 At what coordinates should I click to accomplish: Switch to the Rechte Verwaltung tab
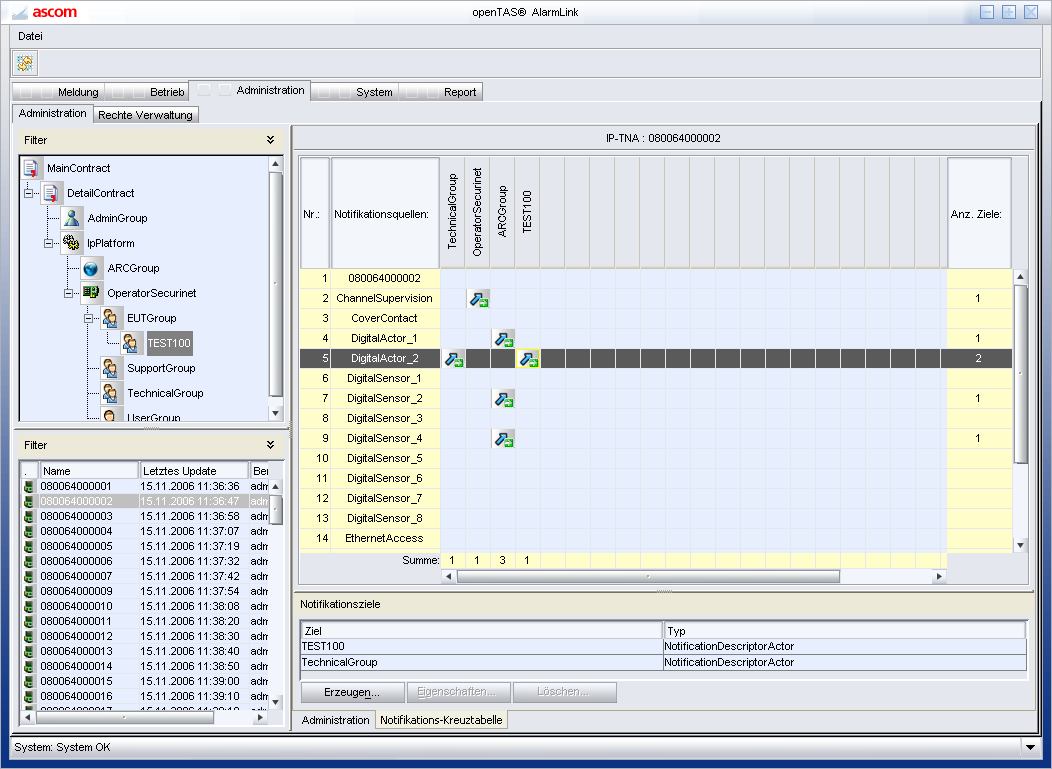(145, 115)
